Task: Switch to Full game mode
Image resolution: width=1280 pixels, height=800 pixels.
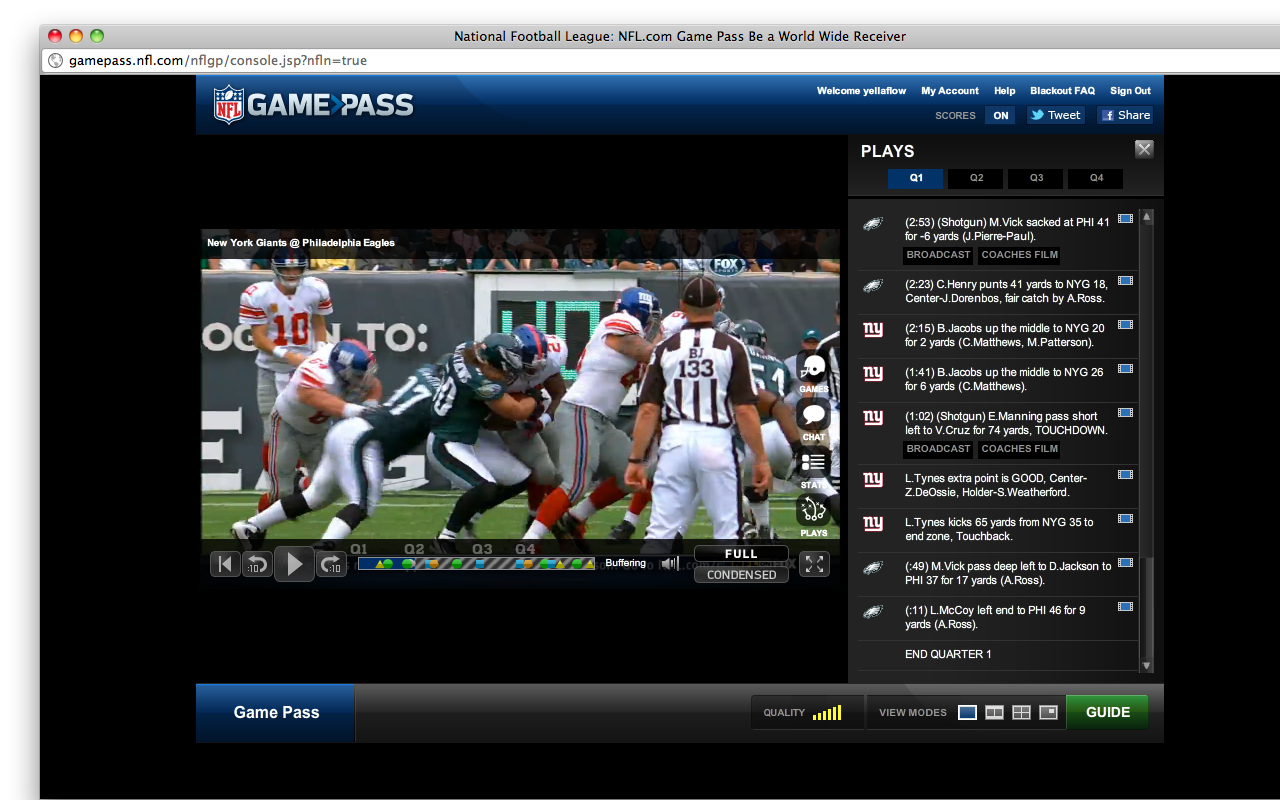Action: tap(741, 554)
